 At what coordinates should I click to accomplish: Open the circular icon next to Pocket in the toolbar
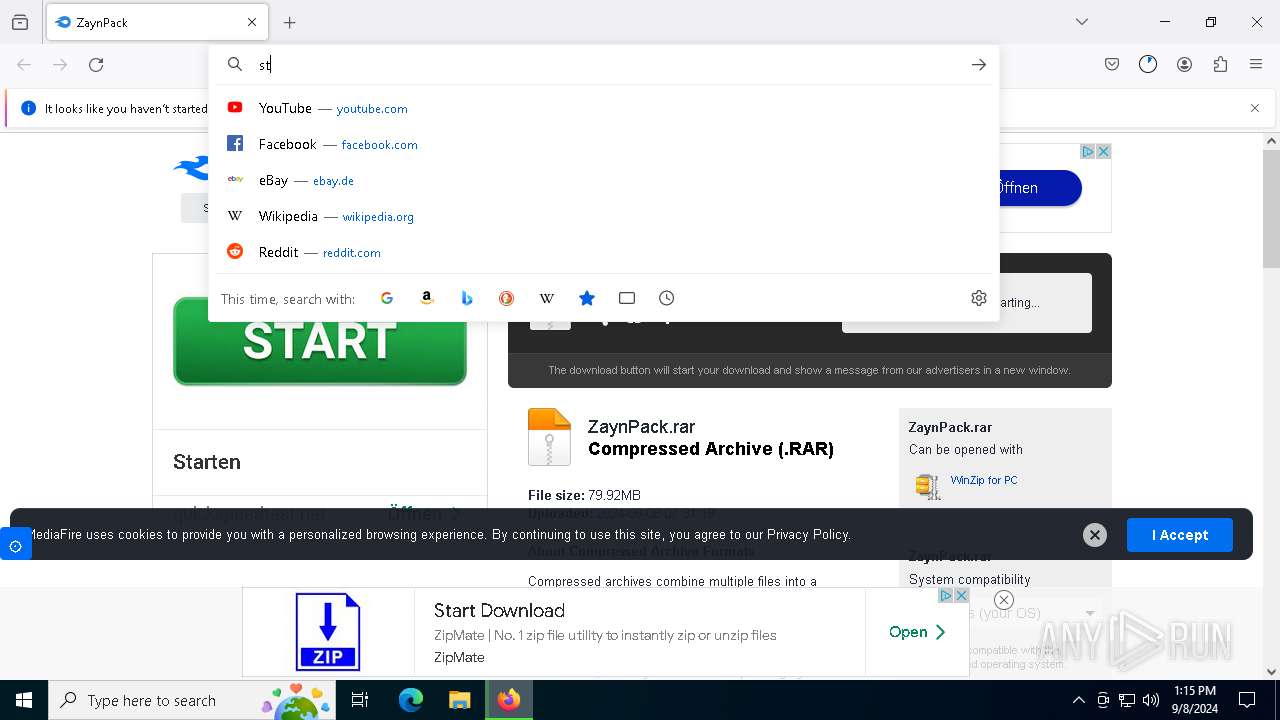pos(1148,65)
